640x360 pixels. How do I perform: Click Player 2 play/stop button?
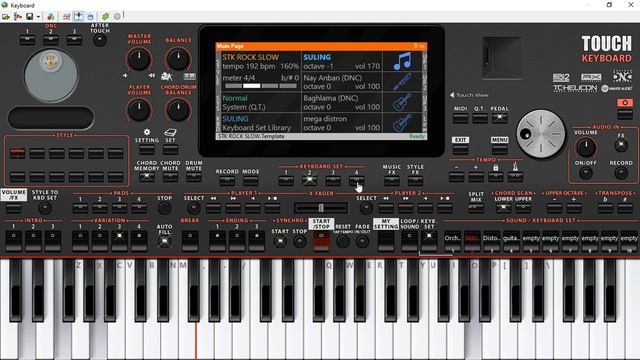point(444,208)
